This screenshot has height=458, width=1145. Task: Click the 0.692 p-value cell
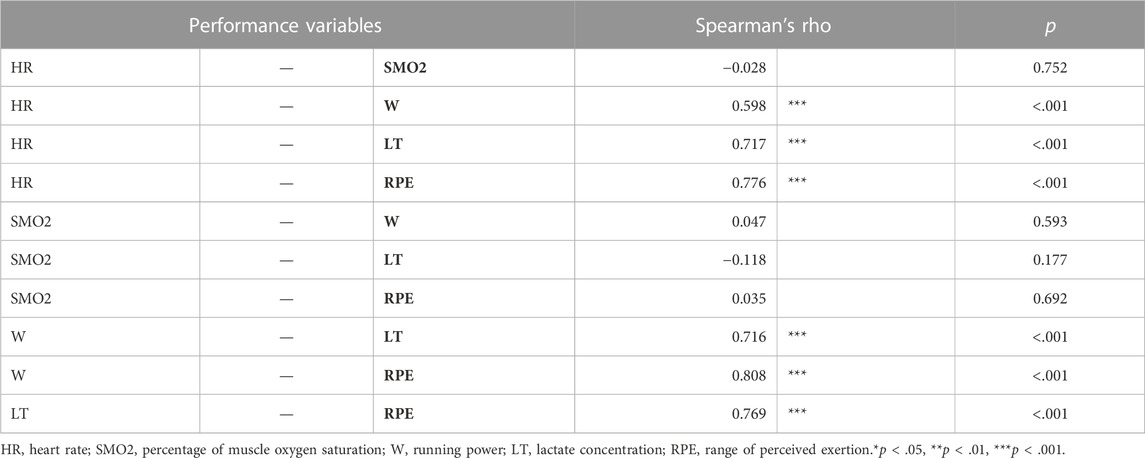pos(1049,299)
